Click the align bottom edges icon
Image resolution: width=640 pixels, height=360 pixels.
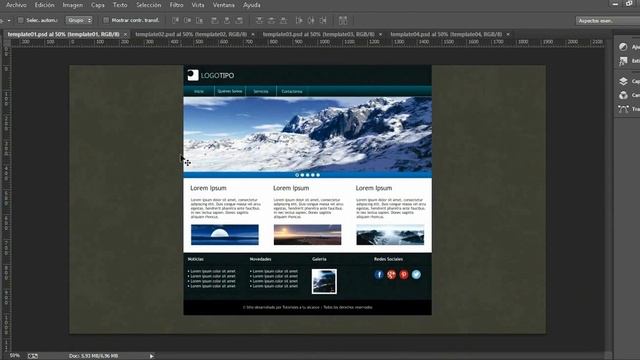(x=200, y=20)
